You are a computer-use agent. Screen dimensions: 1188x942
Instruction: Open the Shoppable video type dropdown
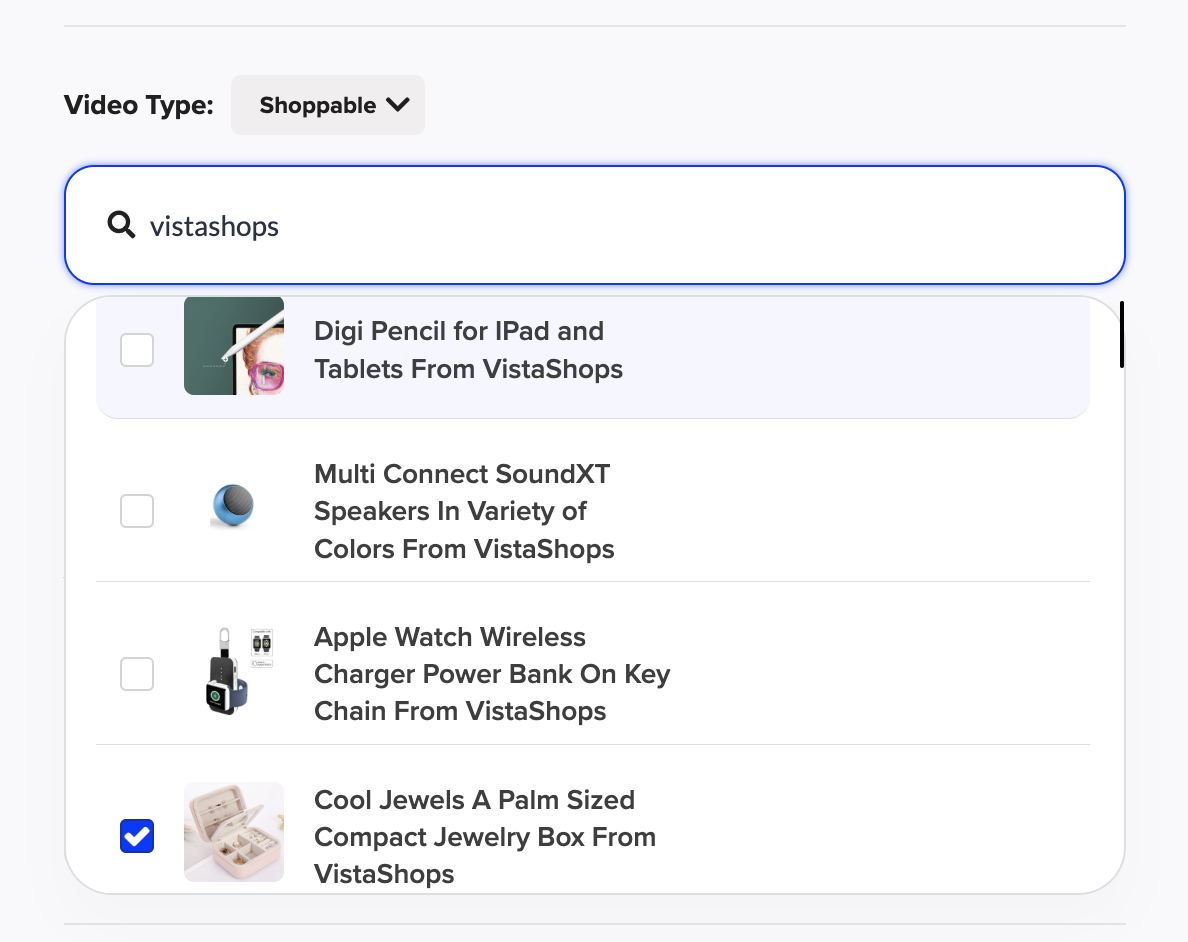(328, 105)
